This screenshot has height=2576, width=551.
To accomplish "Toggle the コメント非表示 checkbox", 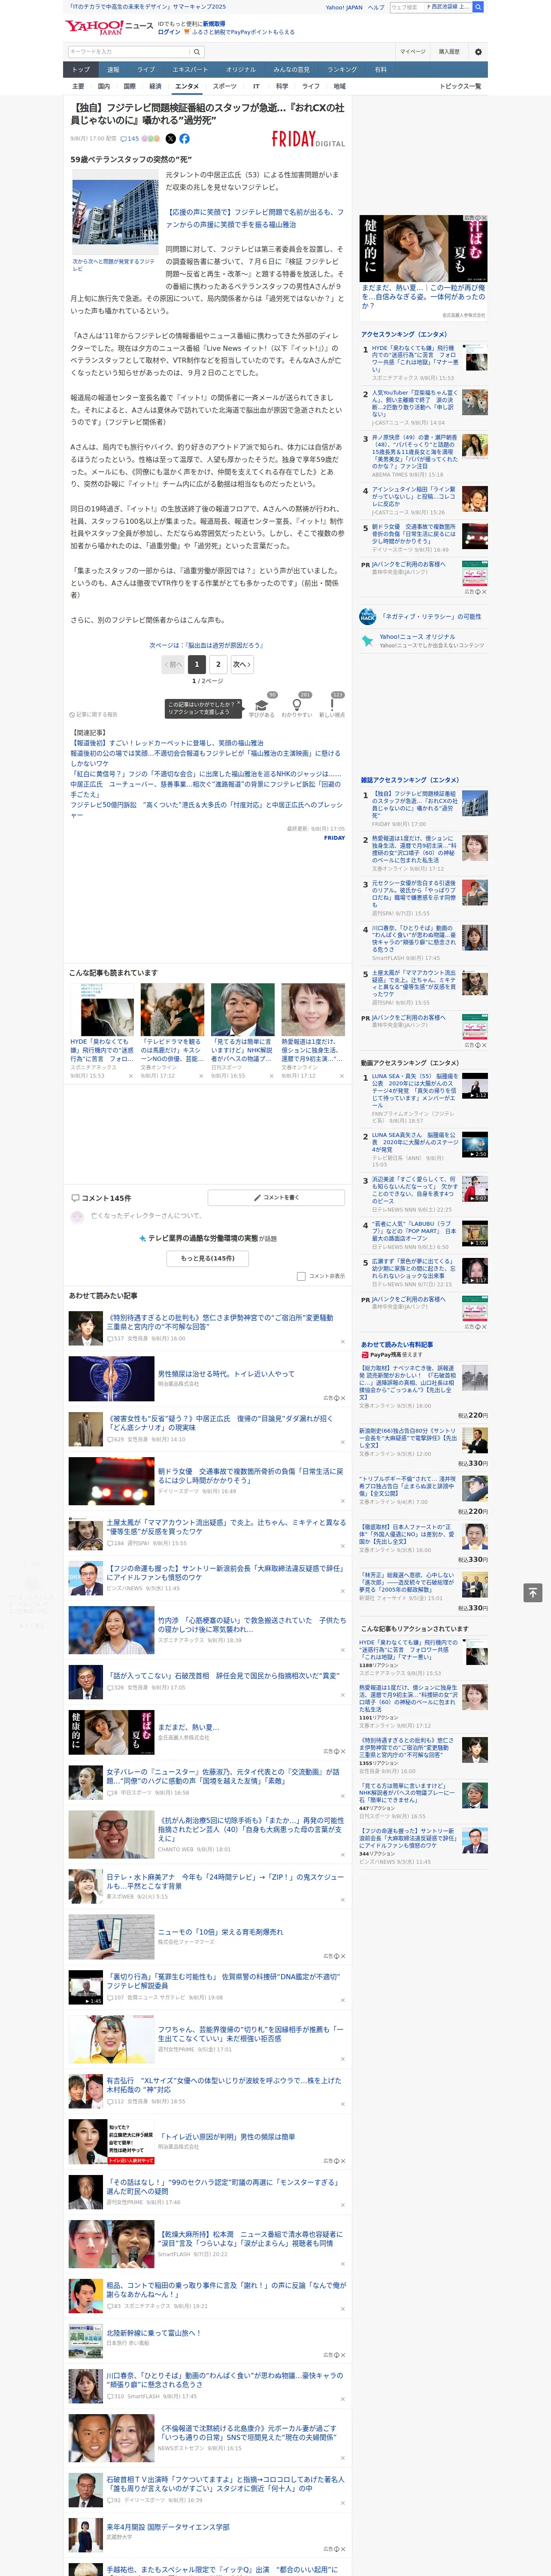I will [301, 1276].
